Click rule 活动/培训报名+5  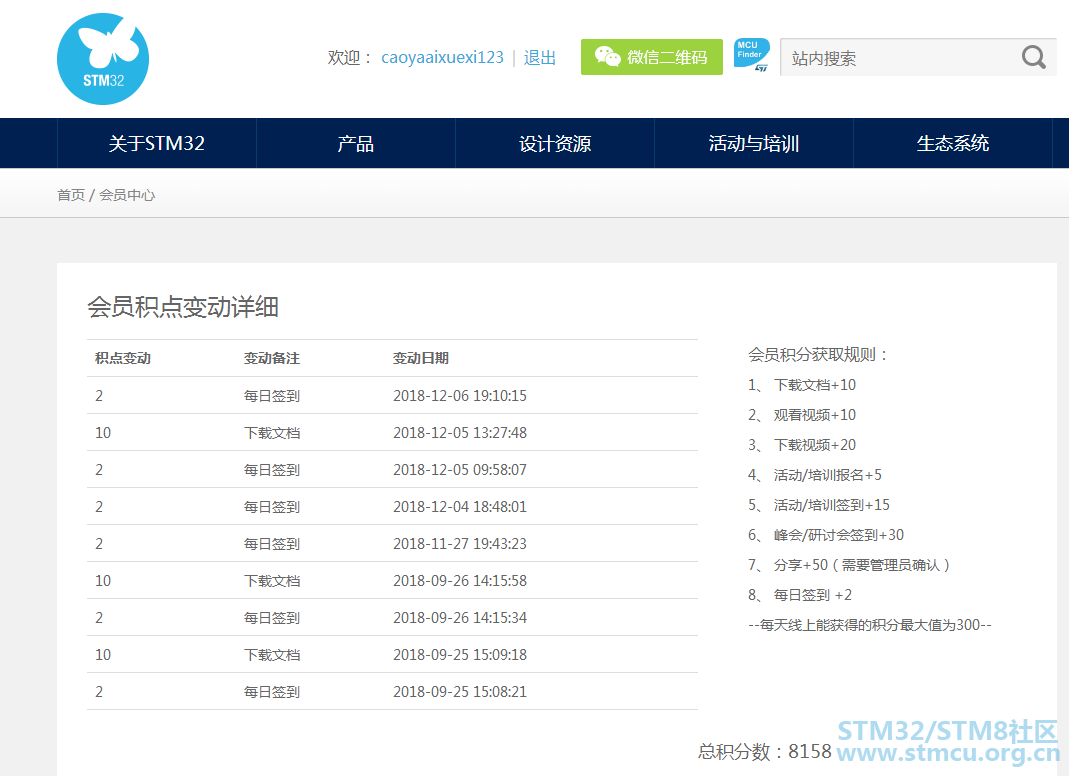[x=828, y=475]
